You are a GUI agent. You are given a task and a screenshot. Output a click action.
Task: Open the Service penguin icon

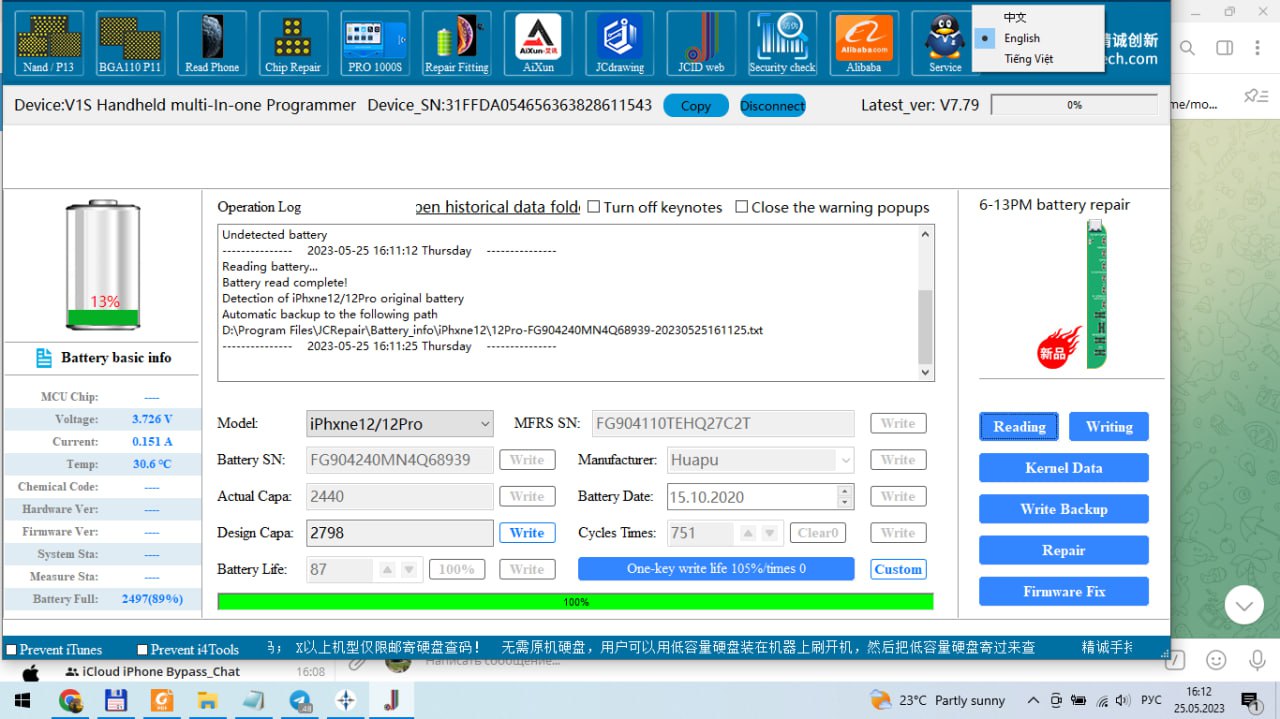pos(945,43)
